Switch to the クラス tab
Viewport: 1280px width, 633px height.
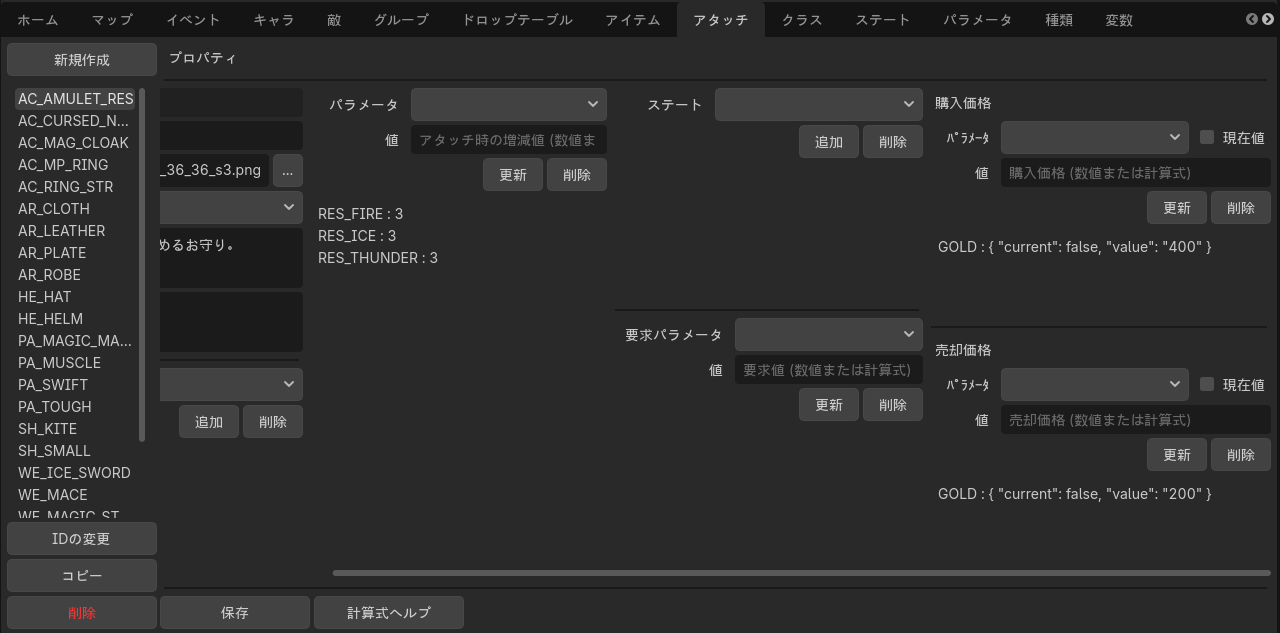click(802, 20)
